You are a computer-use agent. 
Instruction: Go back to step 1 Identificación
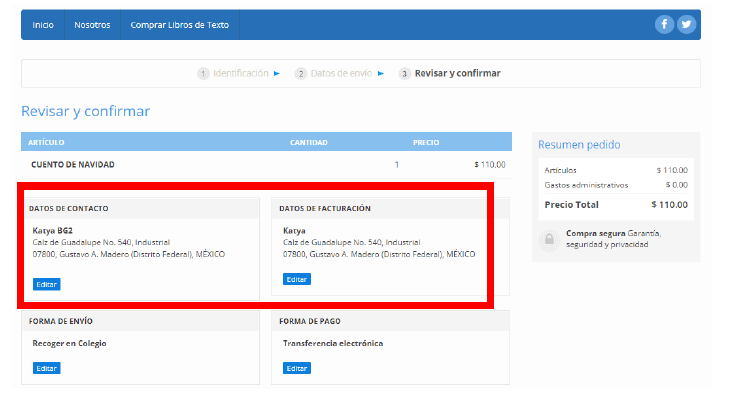[241, 73]
